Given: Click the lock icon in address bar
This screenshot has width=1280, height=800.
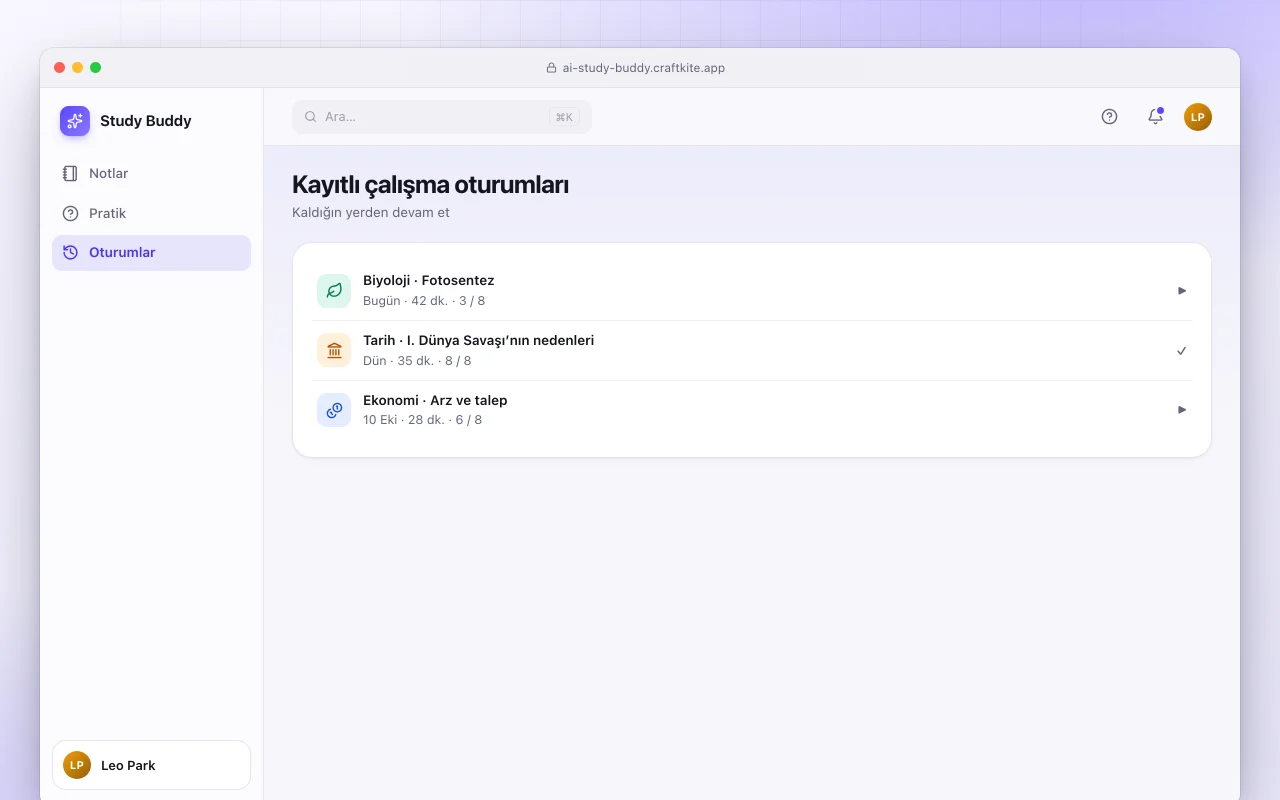Looking at the screenshot, I should pos(551,68).
